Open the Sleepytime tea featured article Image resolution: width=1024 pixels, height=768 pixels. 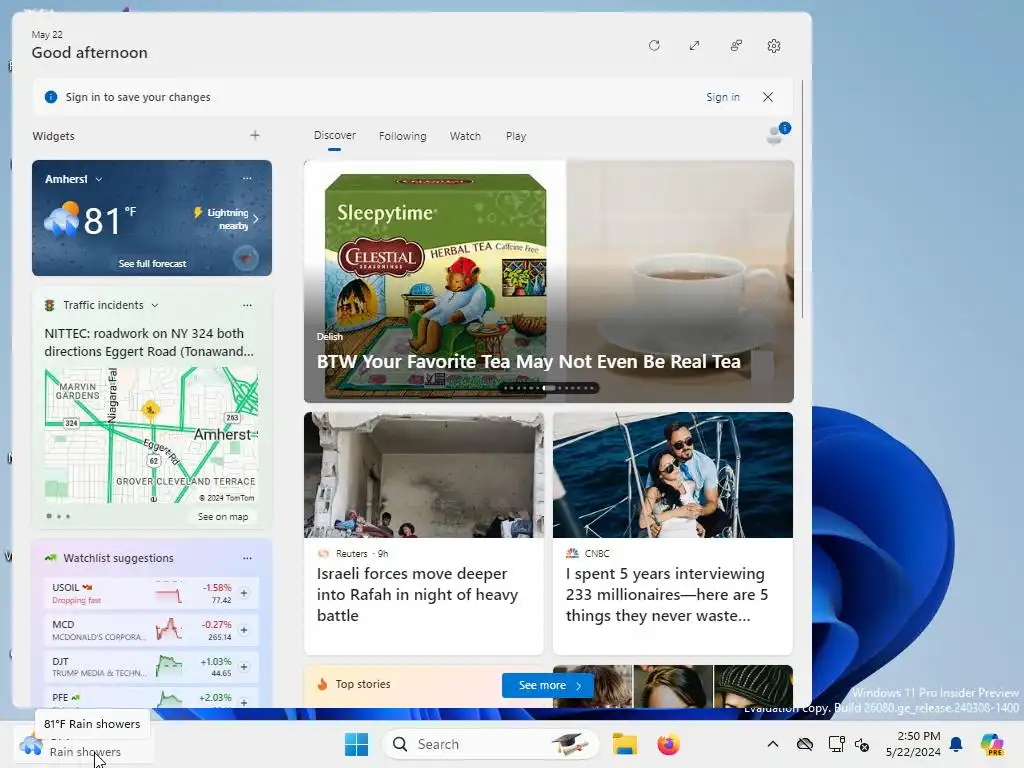[x=549, y=281]
